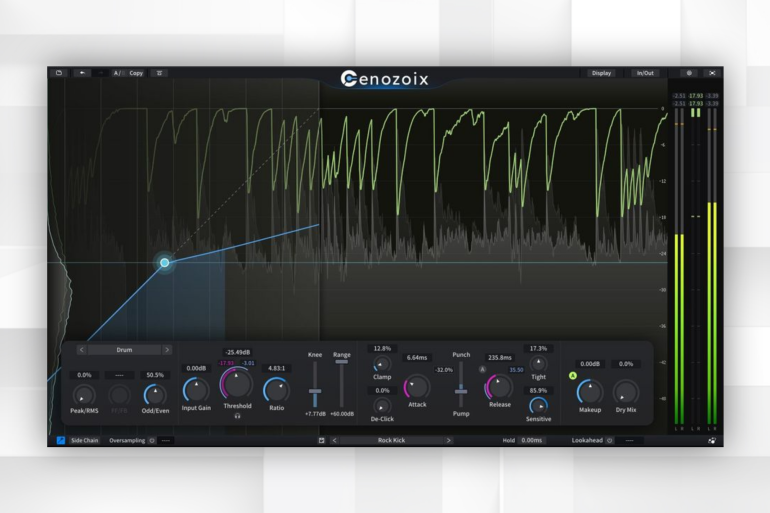
Task: Click the Ratio 4.83:1 value field
Action: click(276, 368)
